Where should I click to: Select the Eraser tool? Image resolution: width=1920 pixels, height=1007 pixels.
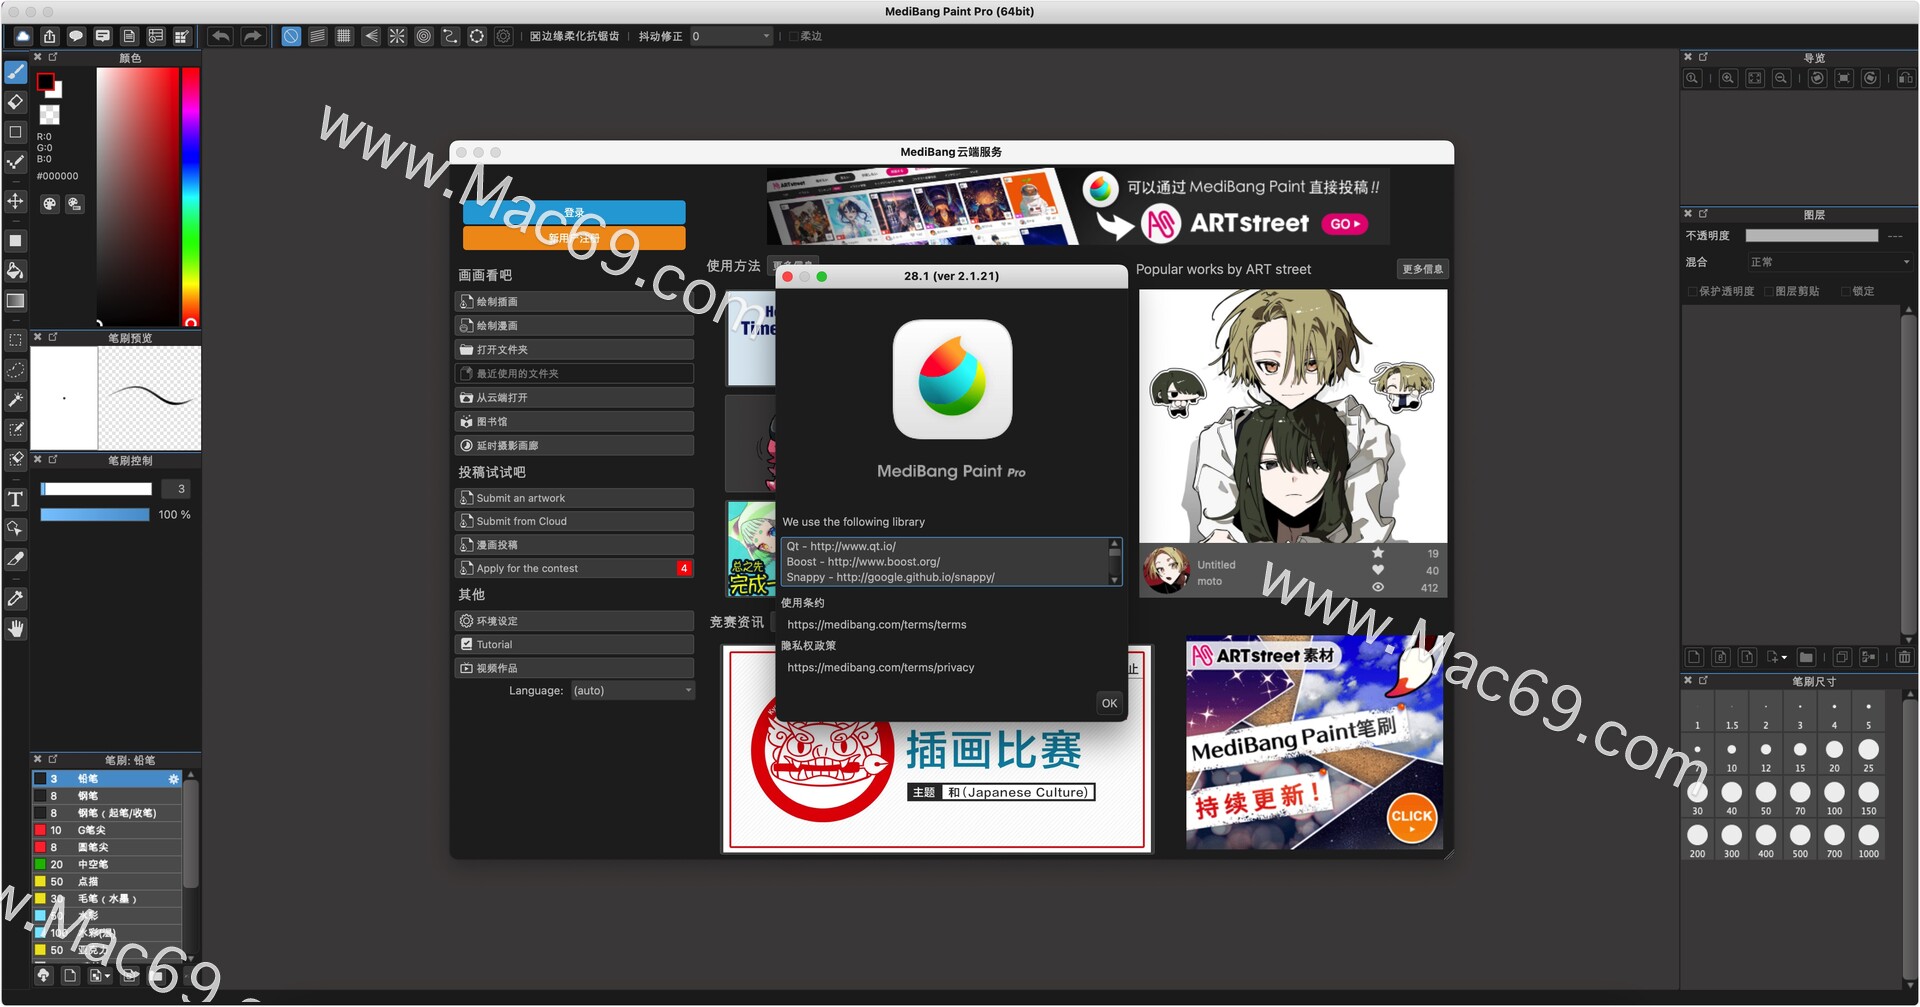15,101
